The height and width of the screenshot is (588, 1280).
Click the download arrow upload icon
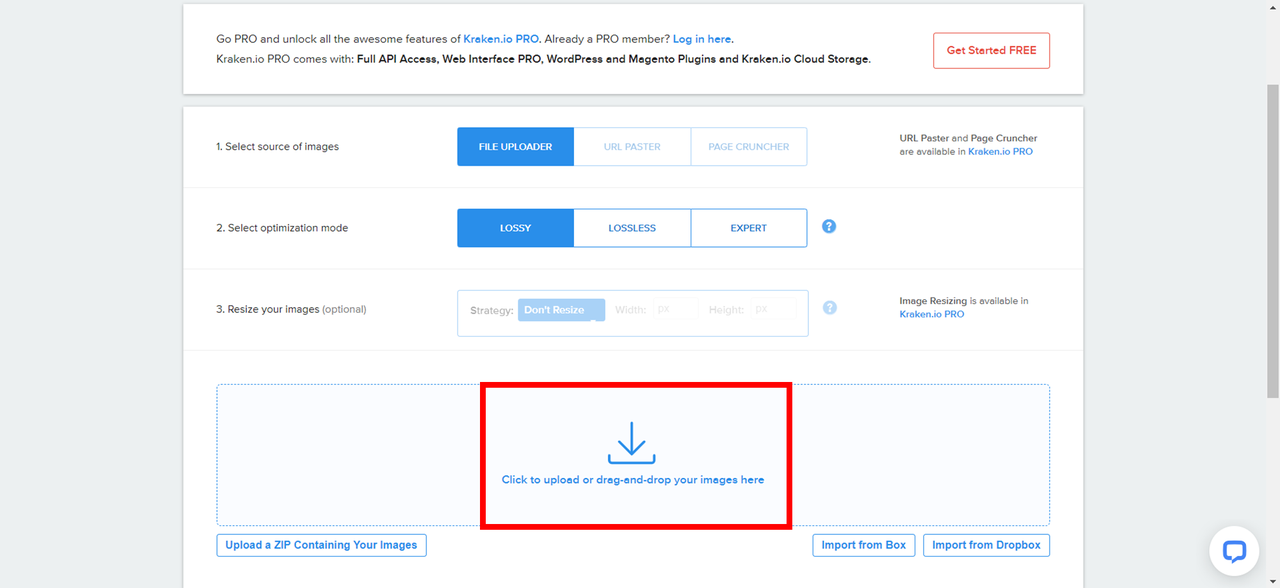coord(631,443)
